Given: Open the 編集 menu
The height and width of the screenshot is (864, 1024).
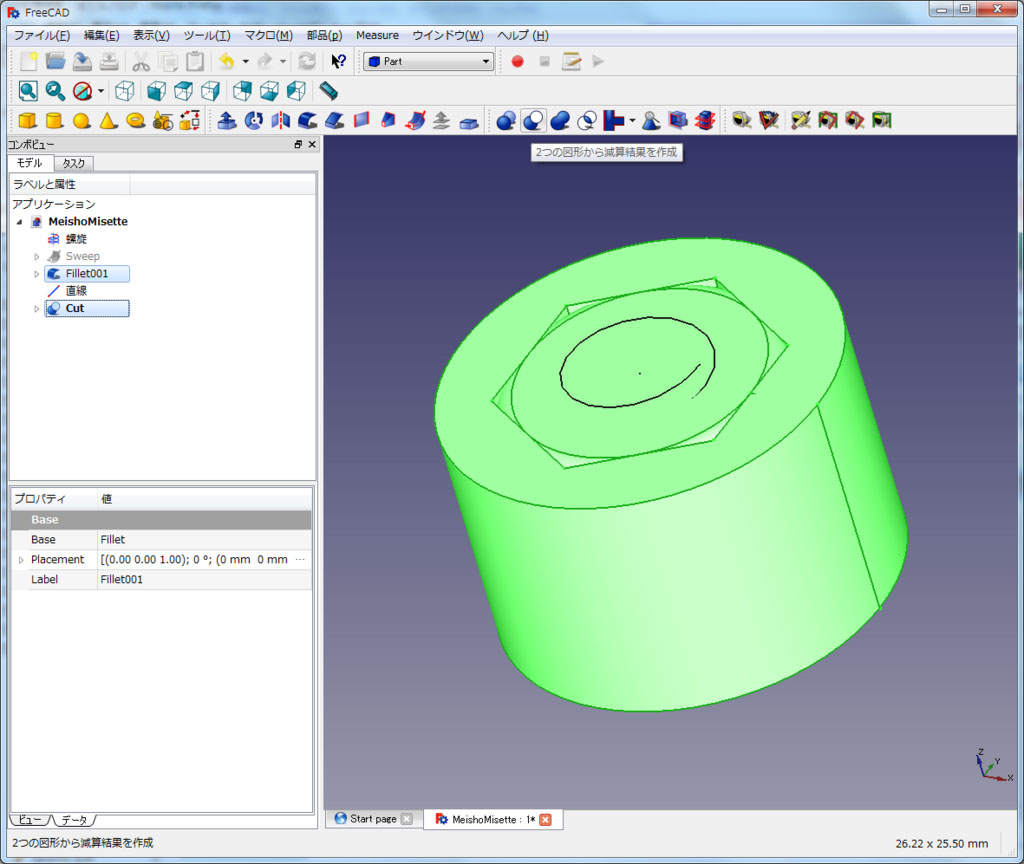Looking at the screenshot, I should pos(101,35).
